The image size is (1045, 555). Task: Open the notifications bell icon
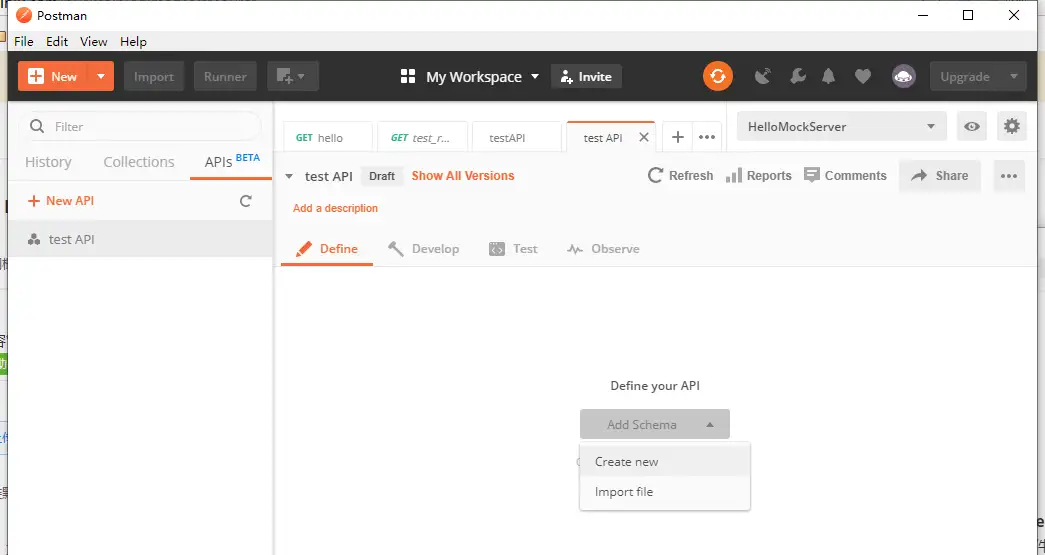click(x=829, y=76)
